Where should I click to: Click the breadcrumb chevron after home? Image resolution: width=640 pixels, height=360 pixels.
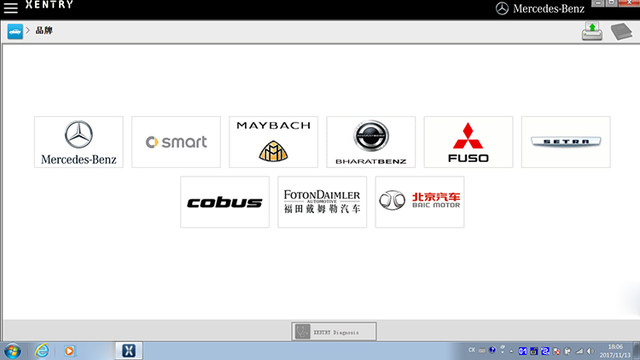(x=28, y=31)
